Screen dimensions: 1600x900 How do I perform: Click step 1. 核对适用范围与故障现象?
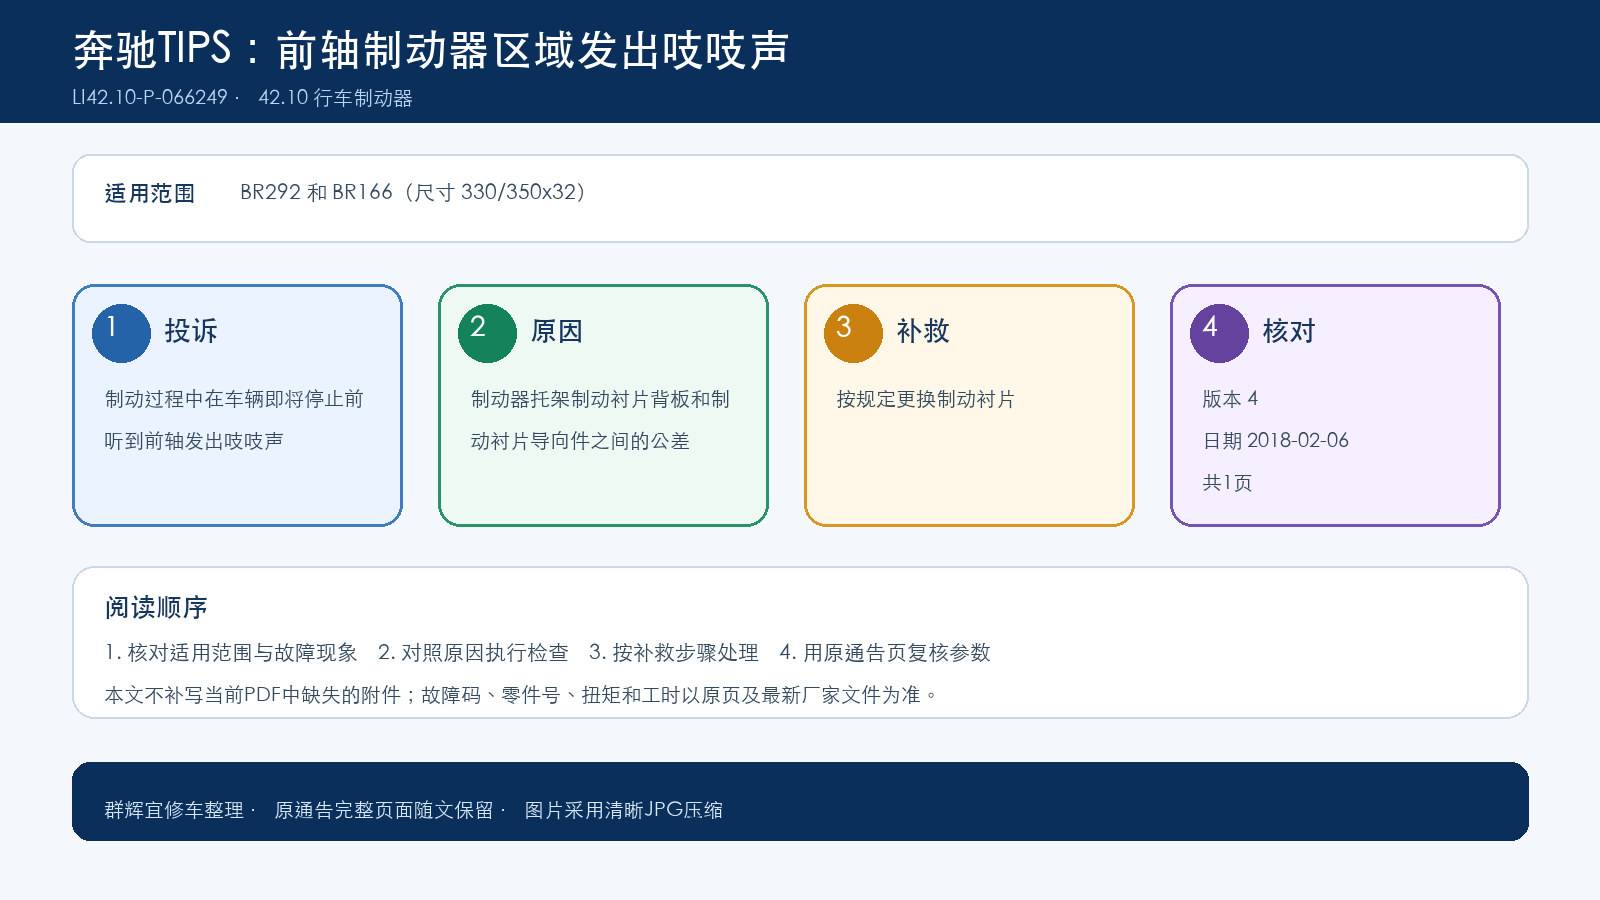(x=231, y=653)
